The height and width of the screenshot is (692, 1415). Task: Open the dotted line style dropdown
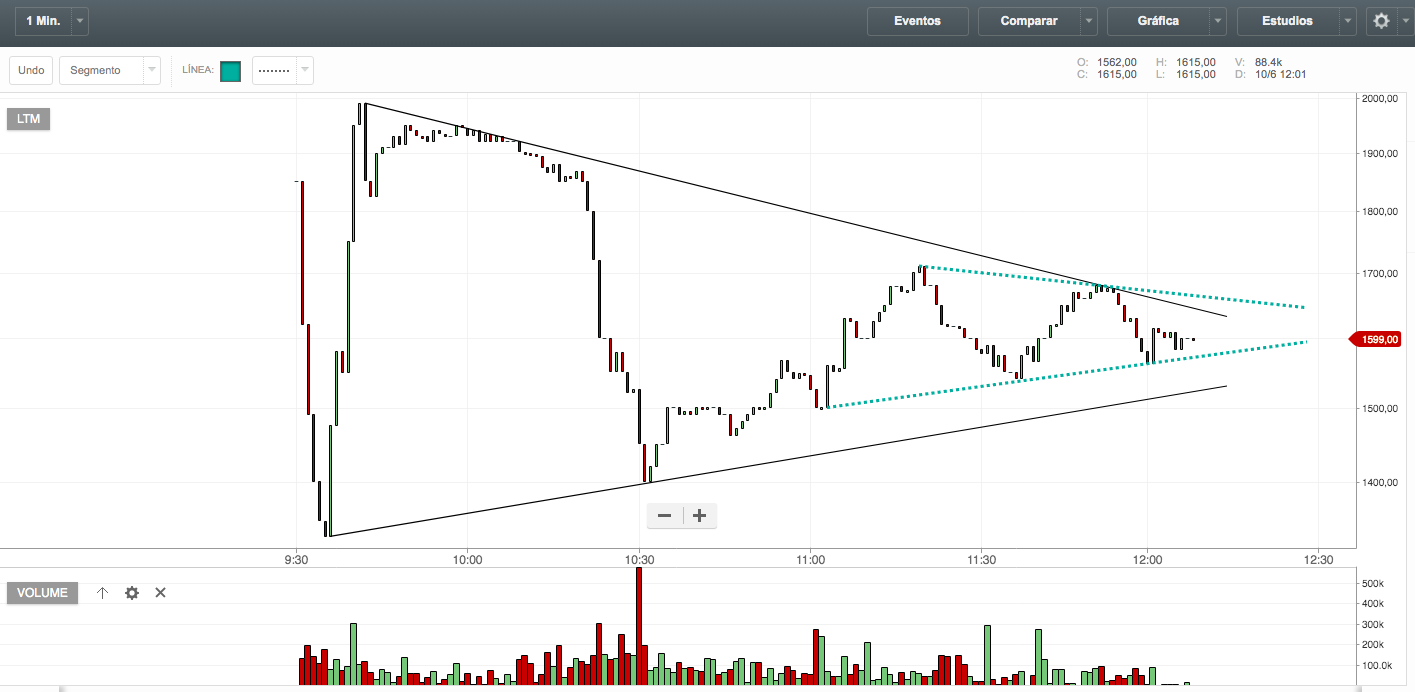click(283, 70)
